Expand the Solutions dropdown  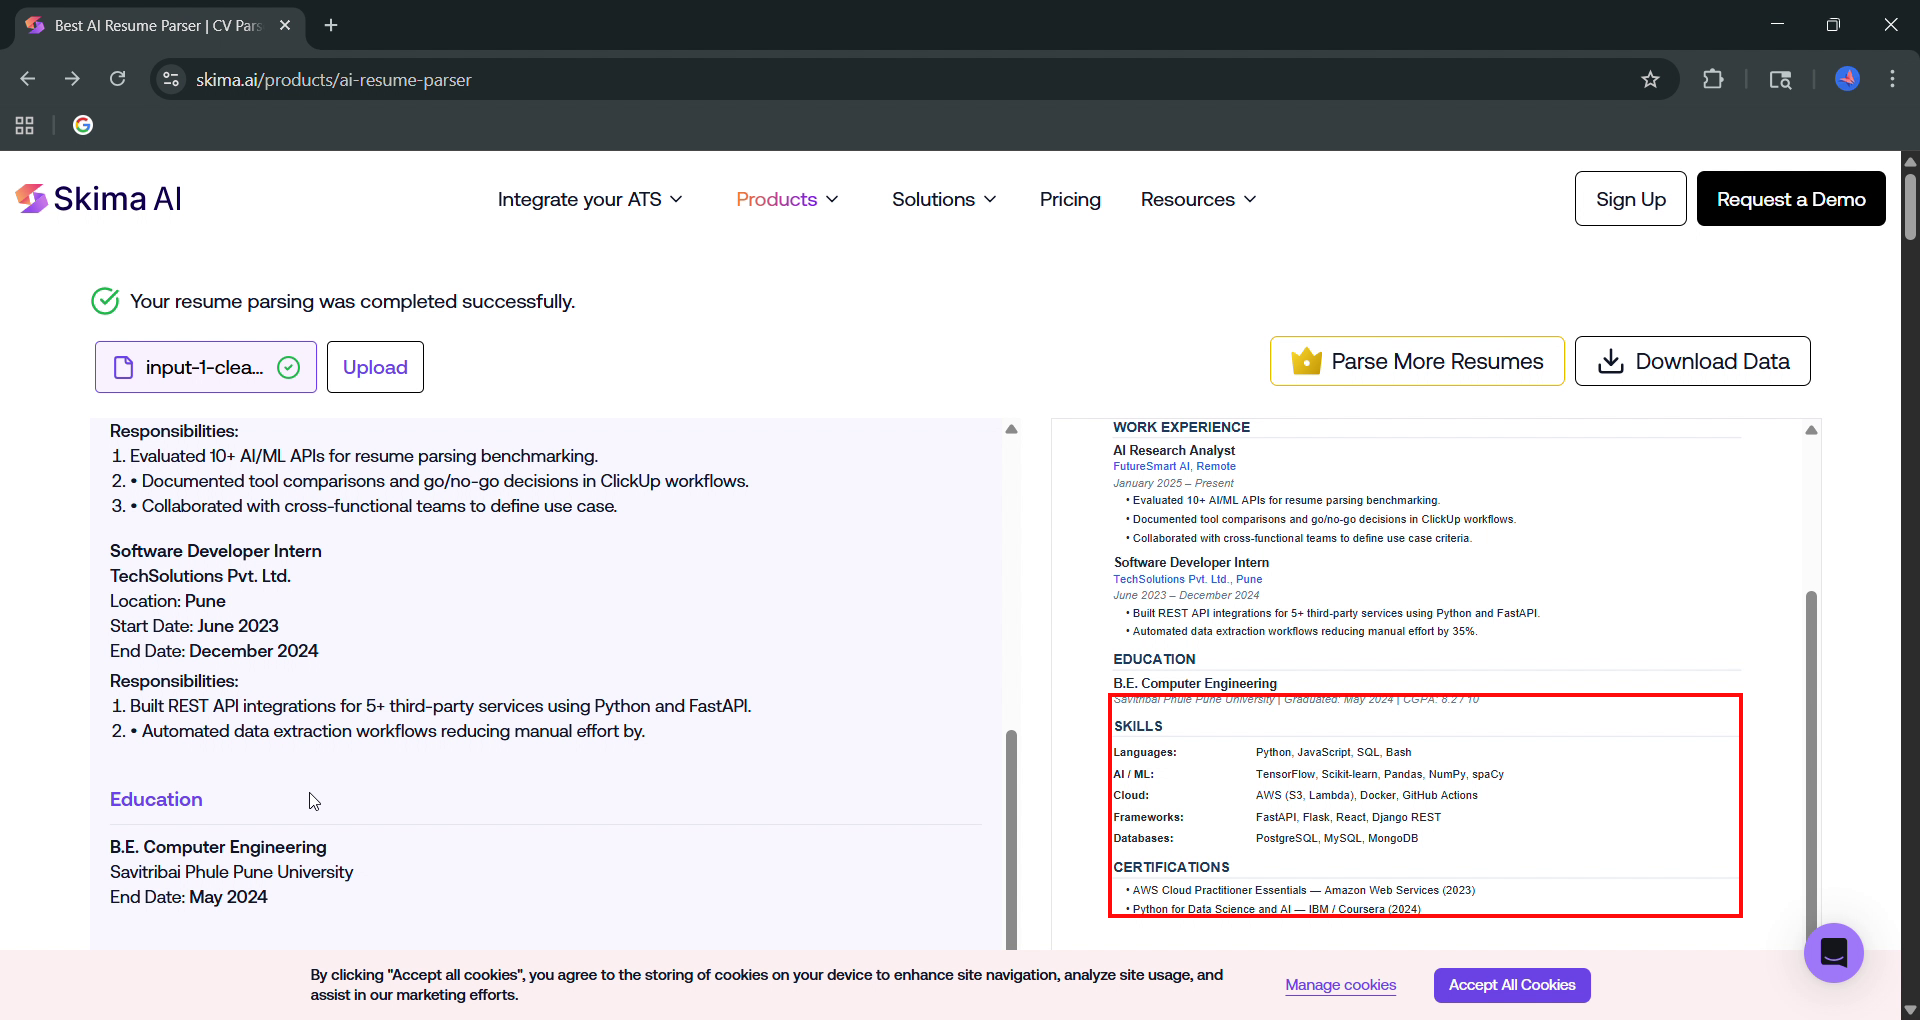(944, 199)
